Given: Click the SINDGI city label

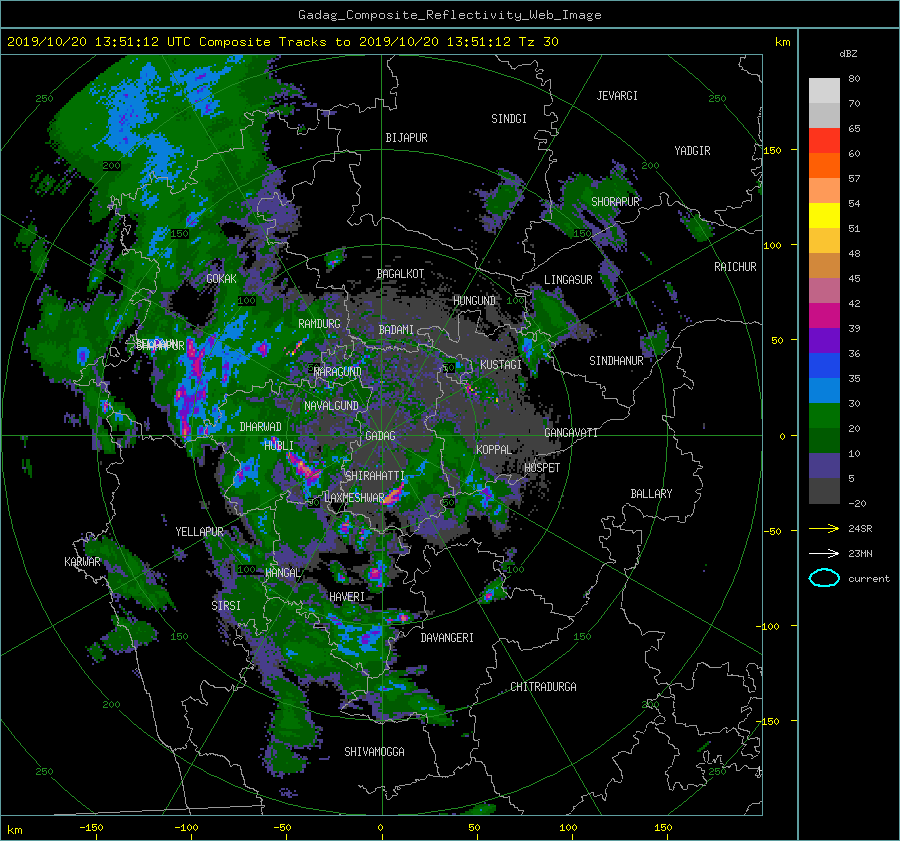Looking at the screenshot, I should click(x=509, y=119).
